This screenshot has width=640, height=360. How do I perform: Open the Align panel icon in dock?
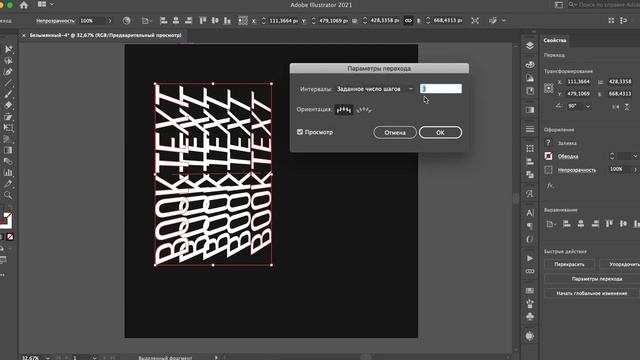click(x=530, y=162)
